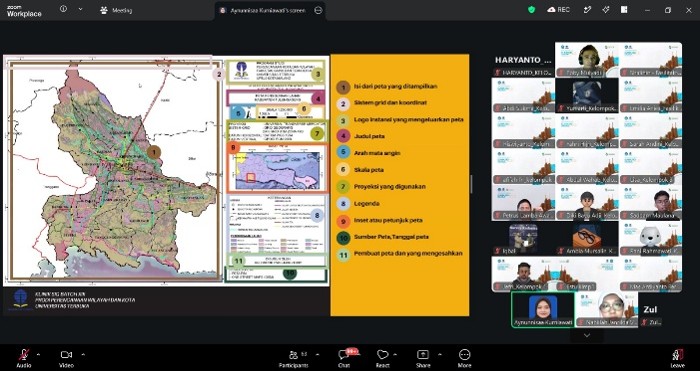Open the Chat panel
This screenshot has height=371, width=700.
(x=344, y=358)
